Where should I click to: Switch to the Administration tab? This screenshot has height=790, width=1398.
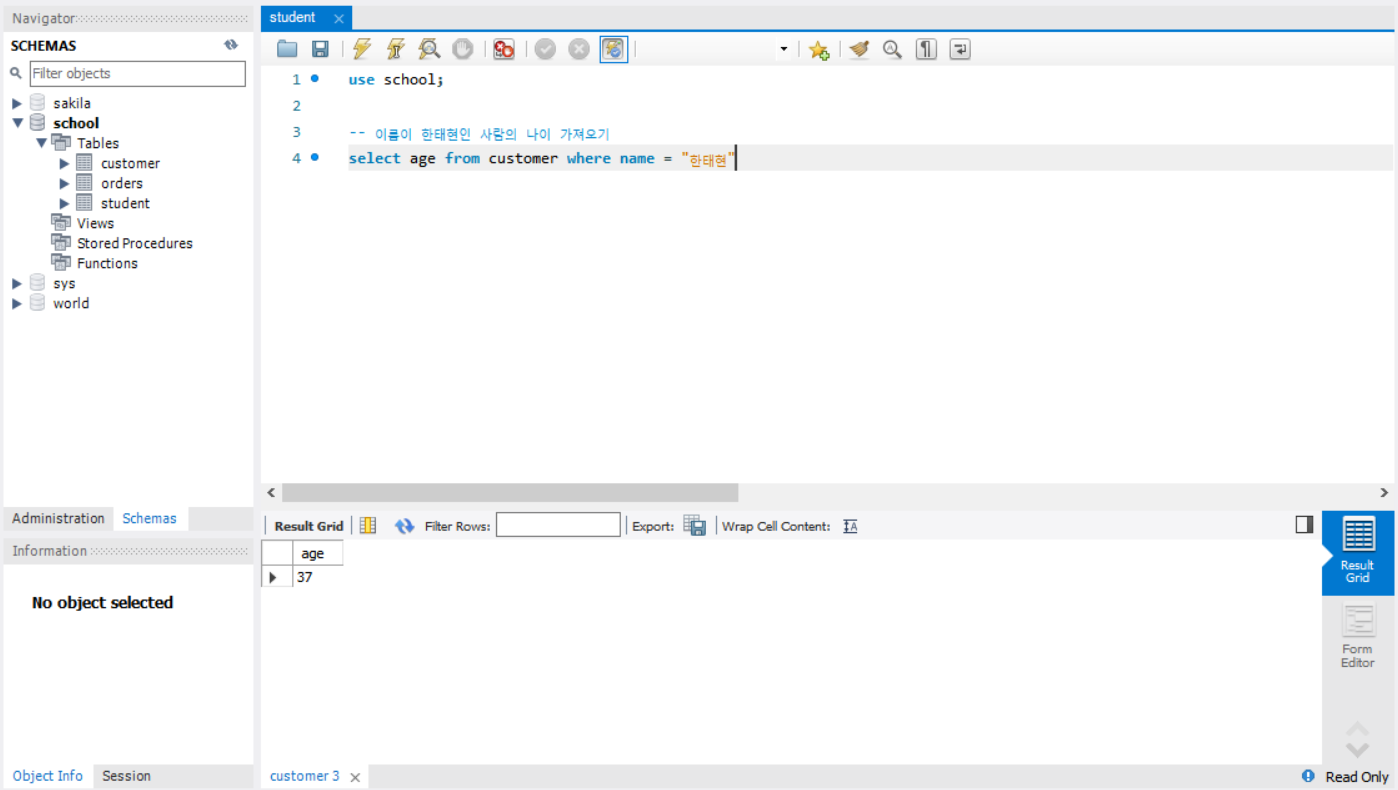click(58, 518)
